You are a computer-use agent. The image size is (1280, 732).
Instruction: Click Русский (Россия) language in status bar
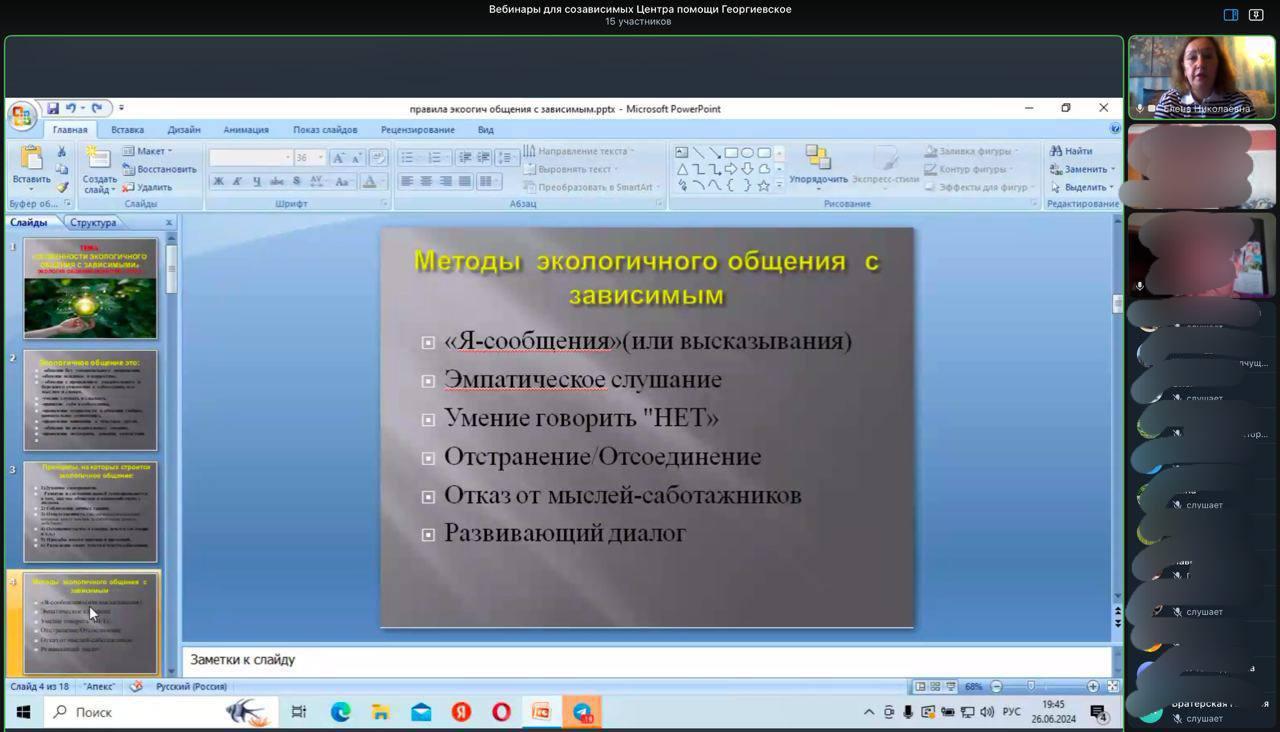(x=192, y=687)
